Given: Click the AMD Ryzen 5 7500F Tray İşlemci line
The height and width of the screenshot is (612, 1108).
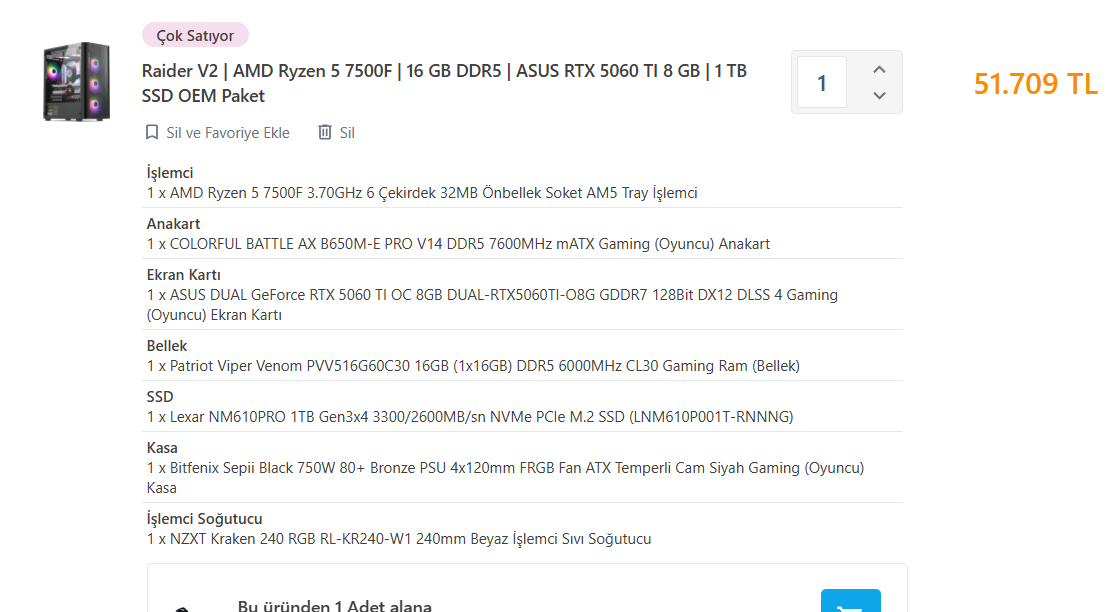Looking at the screenshot, I should tap(422, 193).
